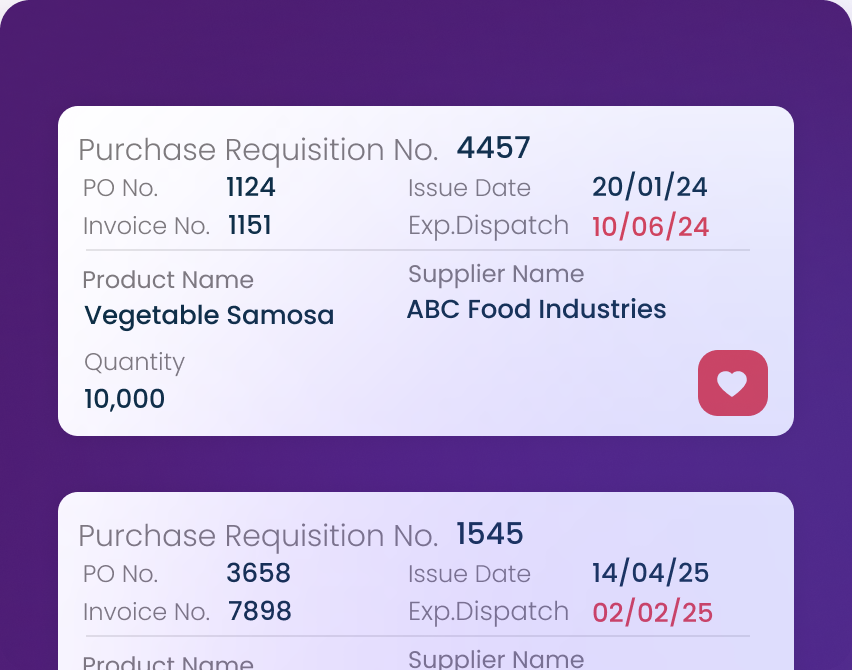This screenshot has height=670, width=852.
Task: Click the quantity value 10,000
Action: coord(125,399)
